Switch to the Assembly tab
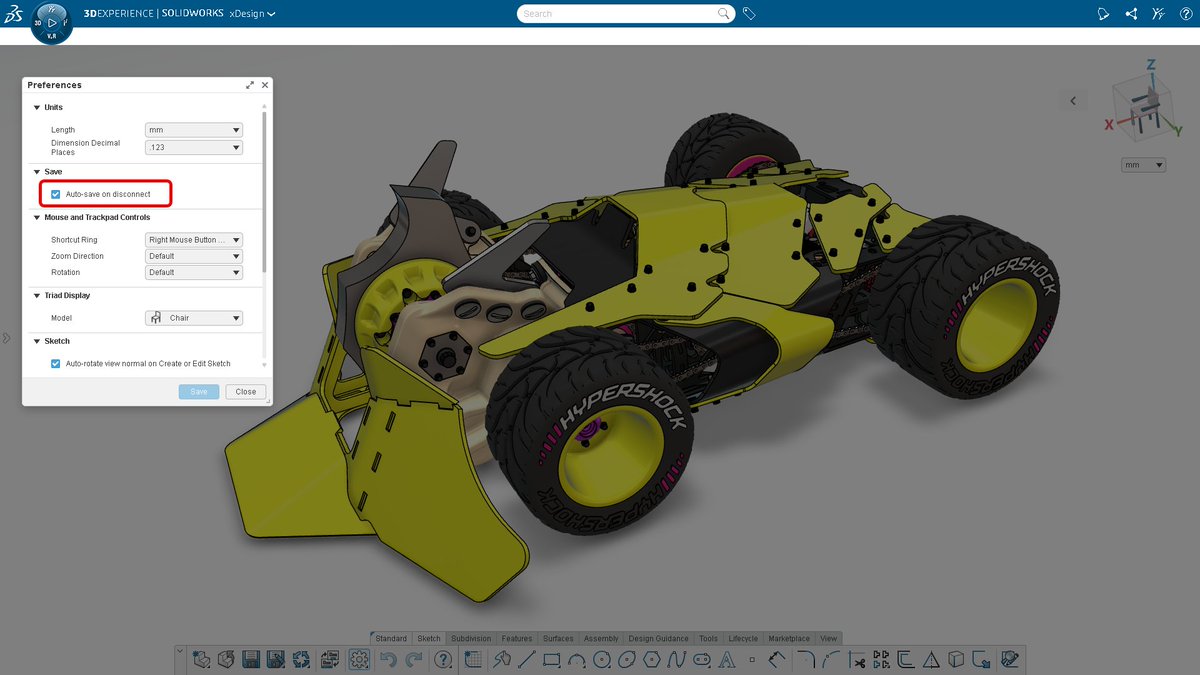The image size is (1200, 675). point(601,638)
